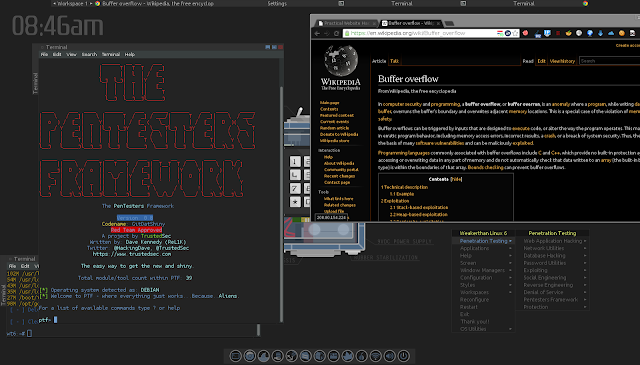Screen dimensions: 640x365
Task: Follow the Random article sidebar link
Action: pyautogui.click(x=334, y=128)
